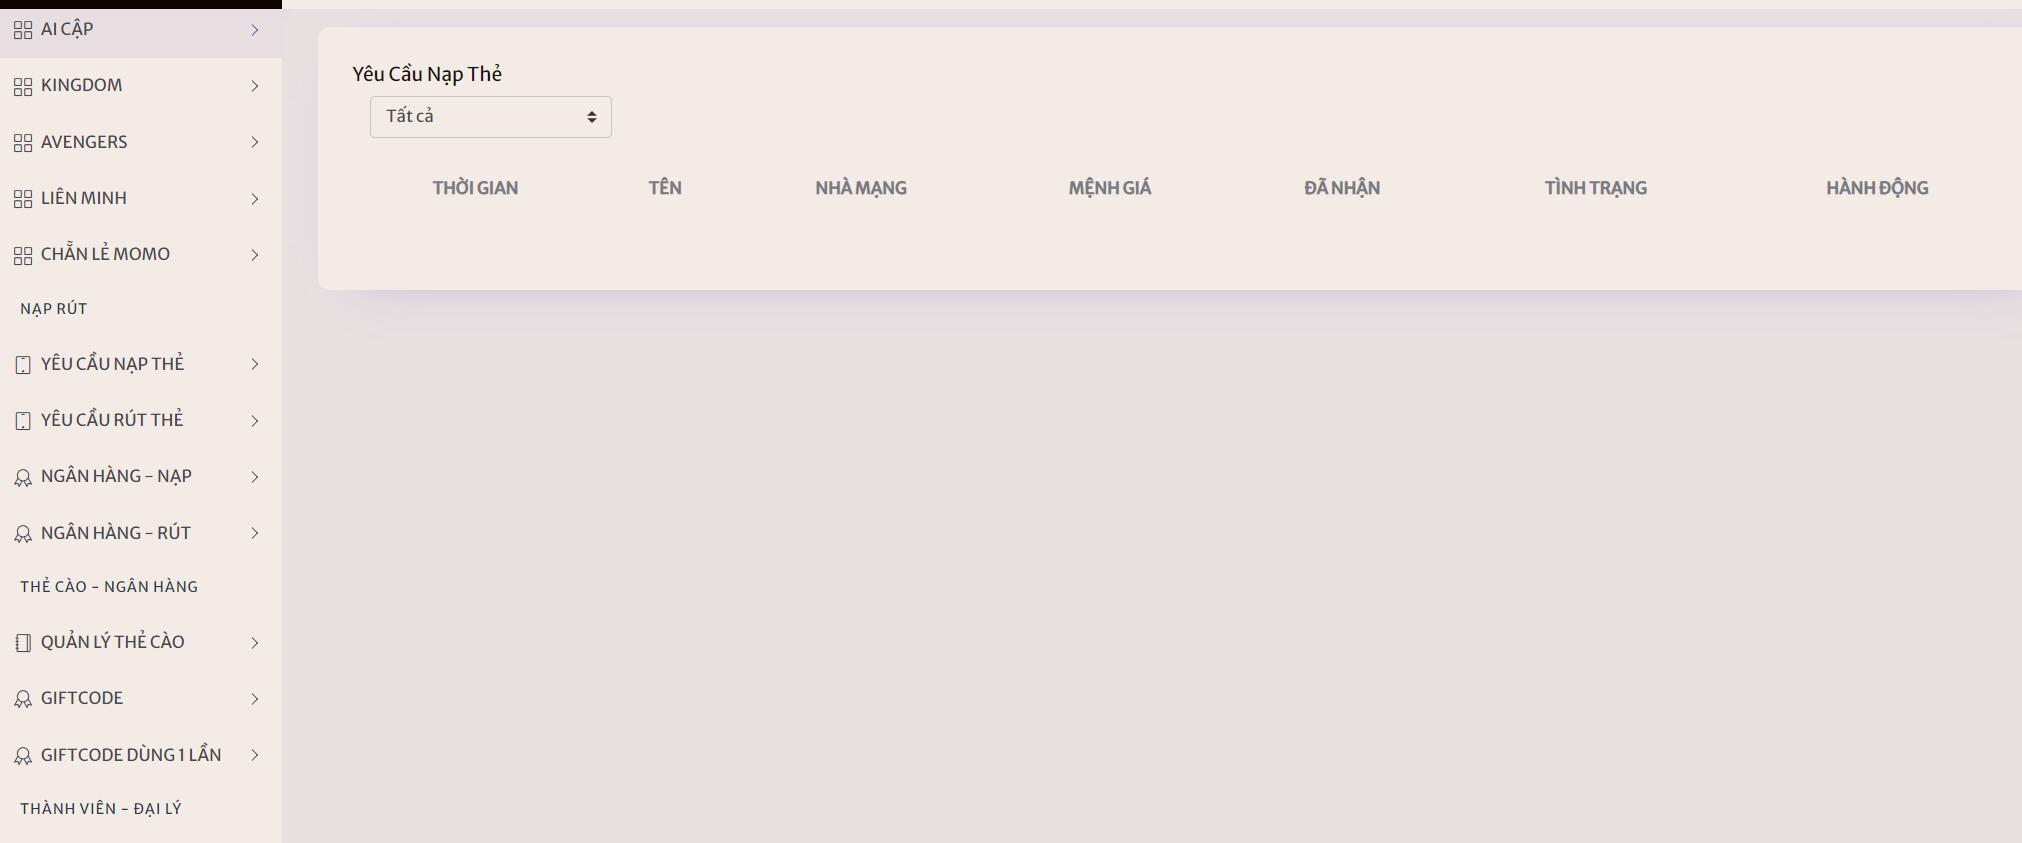This screenshot has width=2022, height=843.
Task: Click the grid icon beside LIÊN MINH
Action: coord(23,199)
